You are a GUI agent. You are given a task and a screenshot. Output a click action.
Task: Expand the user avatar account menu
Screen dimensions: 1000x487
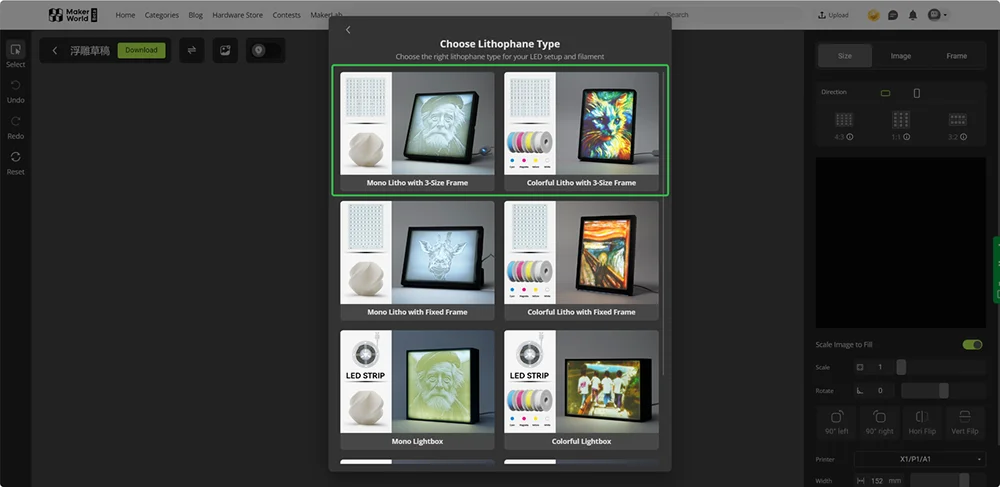tap(936, 15)
